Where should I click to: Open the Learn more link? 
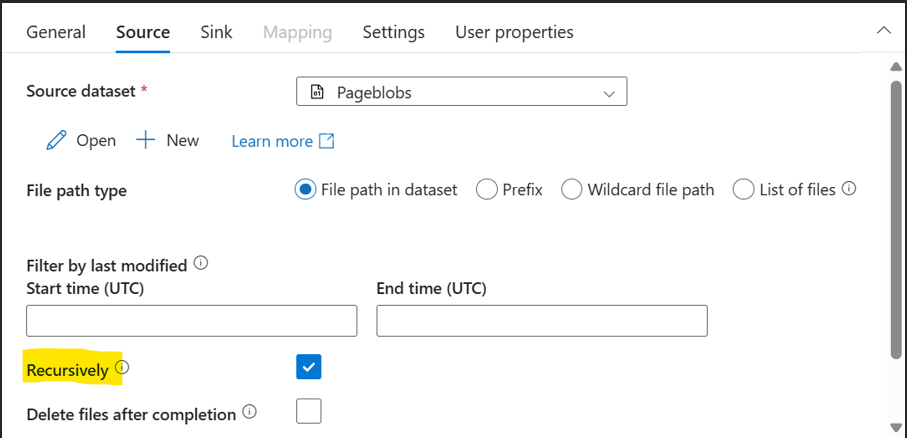[272, 141]
